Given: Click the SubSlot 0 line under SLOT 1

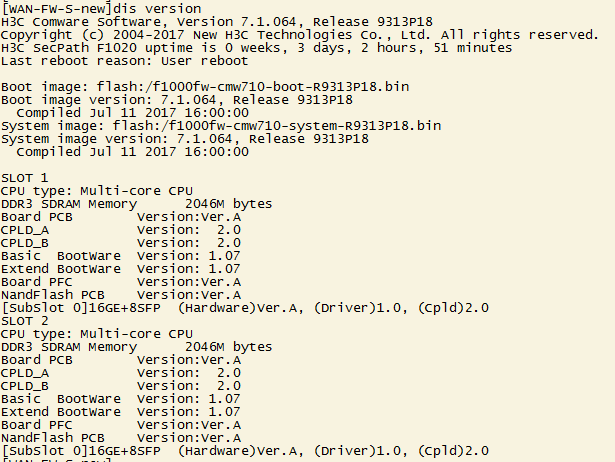Looking at the screenshot, I should 245,307.
